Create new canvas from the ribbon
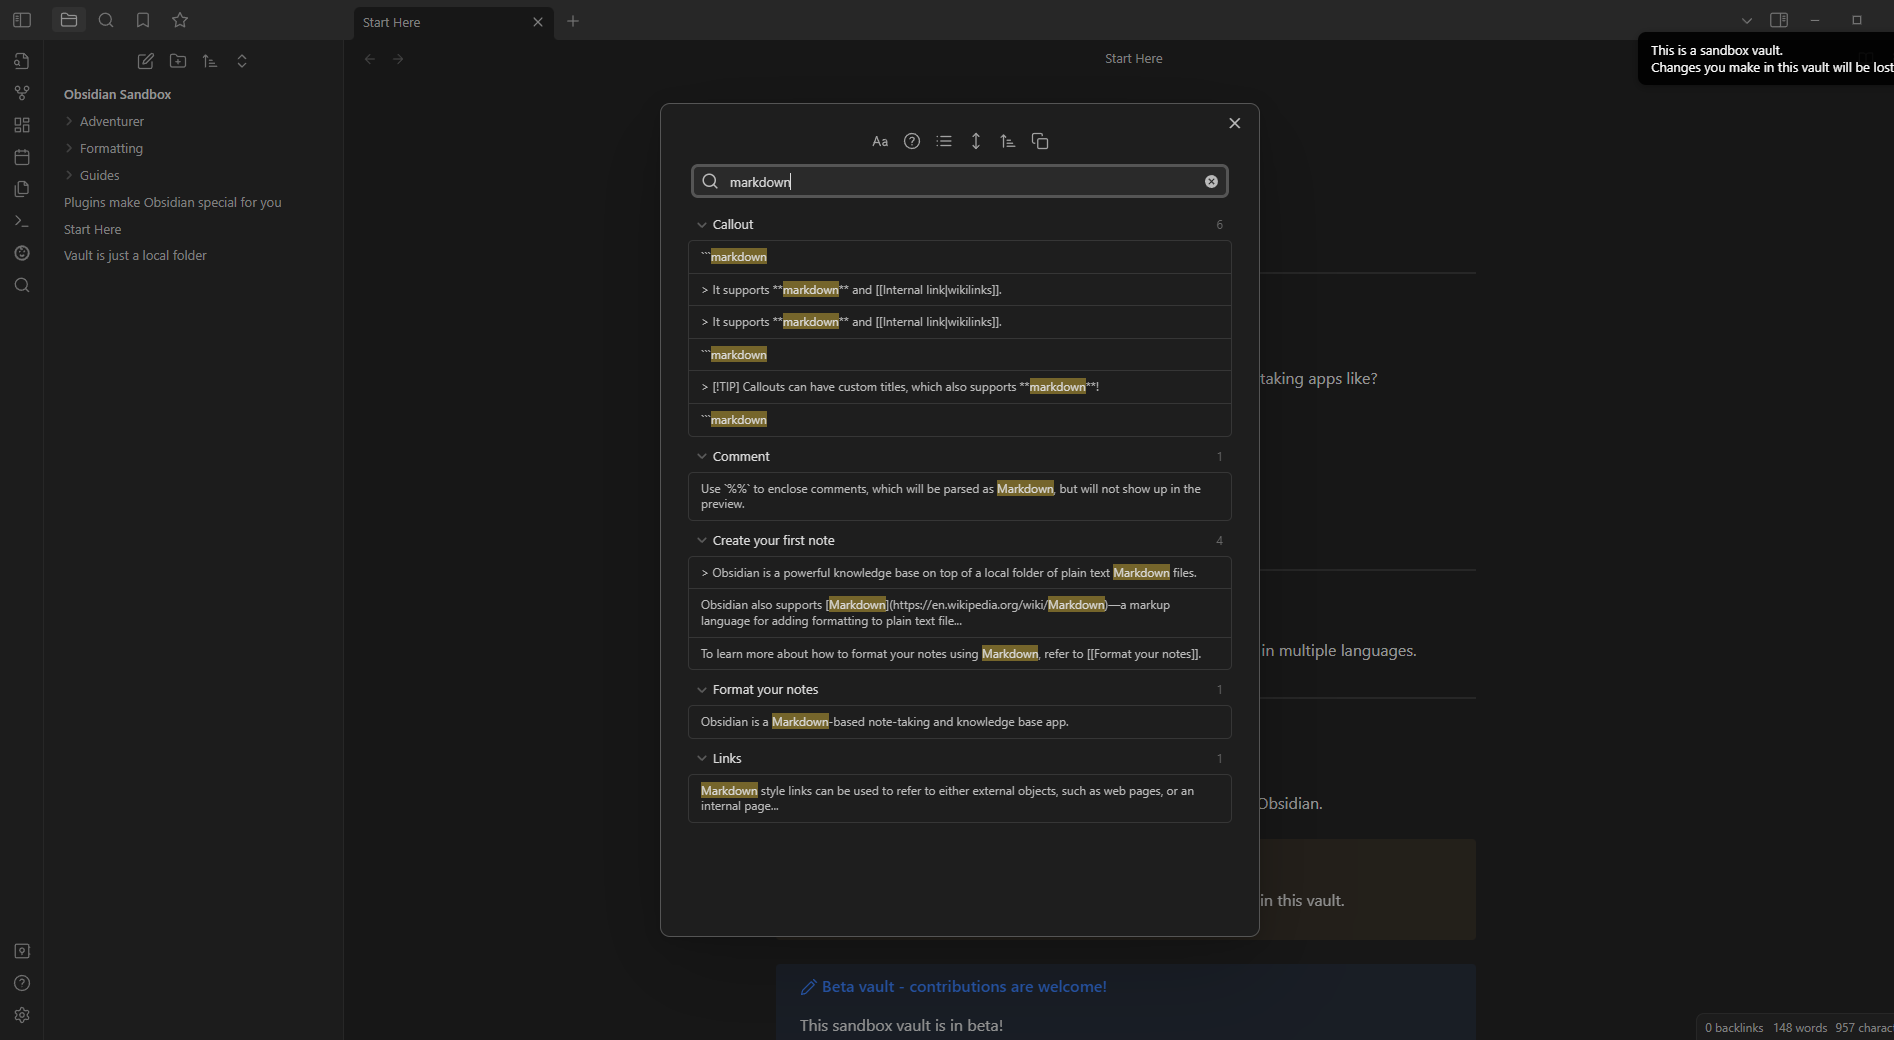Screen dimensions: 1894x1040 tap(22, 125)
